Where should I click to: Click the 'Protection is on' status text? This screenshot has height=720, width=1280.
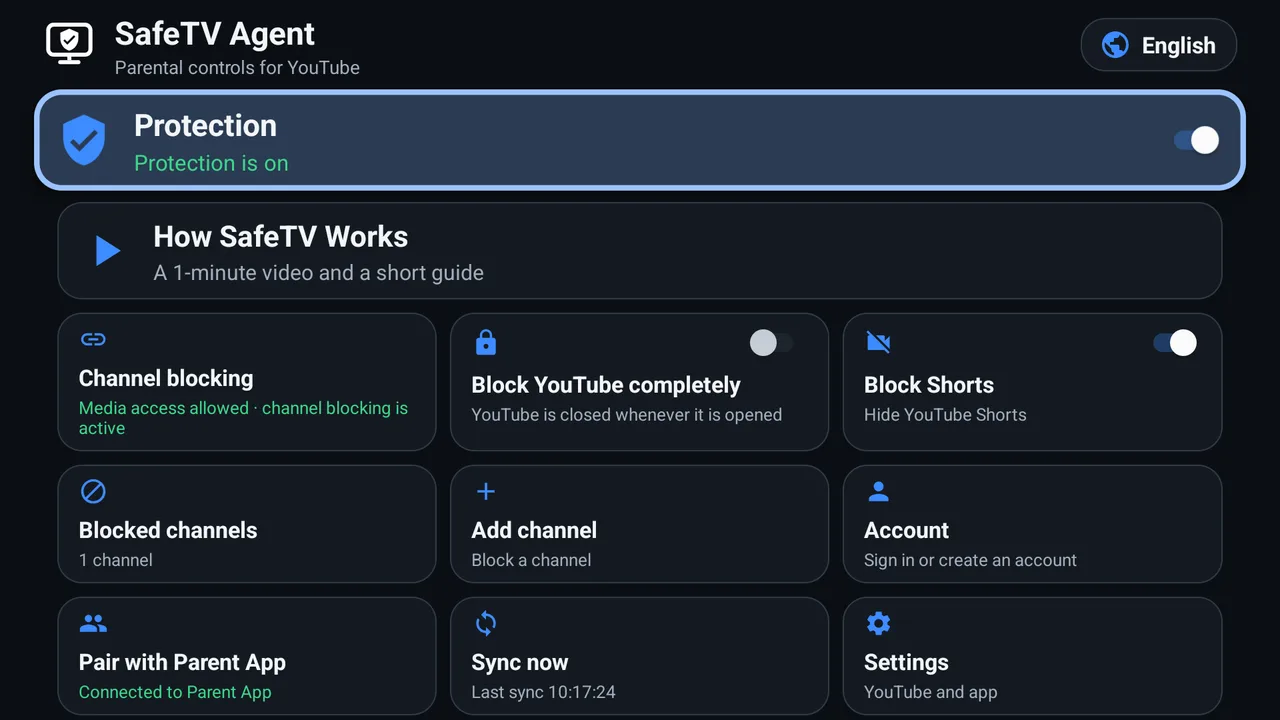211,163
